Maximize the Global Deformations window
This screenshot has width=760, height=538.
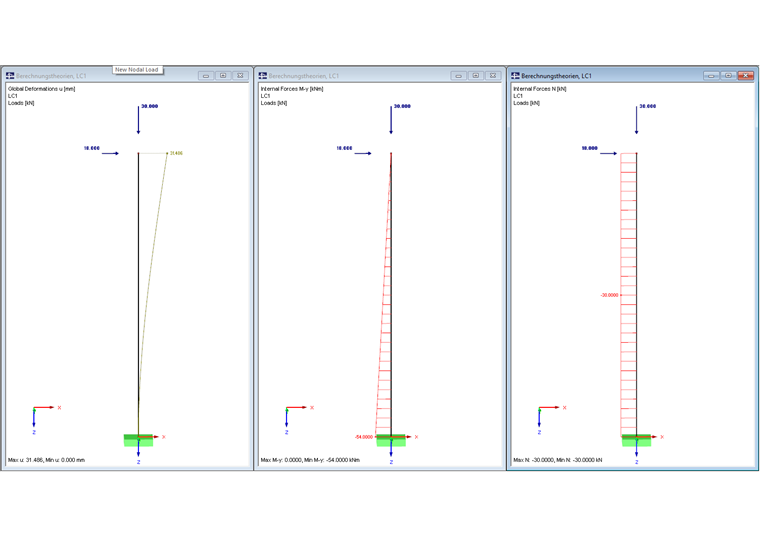(223, 76)
